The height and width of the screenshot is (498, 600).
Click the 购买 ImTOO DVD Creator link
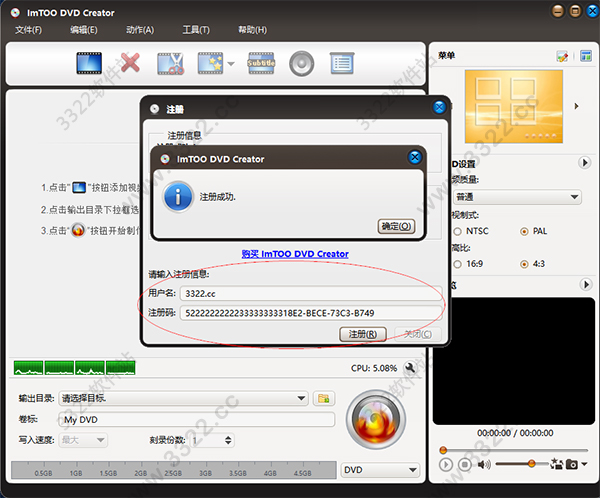click(295, 254)
